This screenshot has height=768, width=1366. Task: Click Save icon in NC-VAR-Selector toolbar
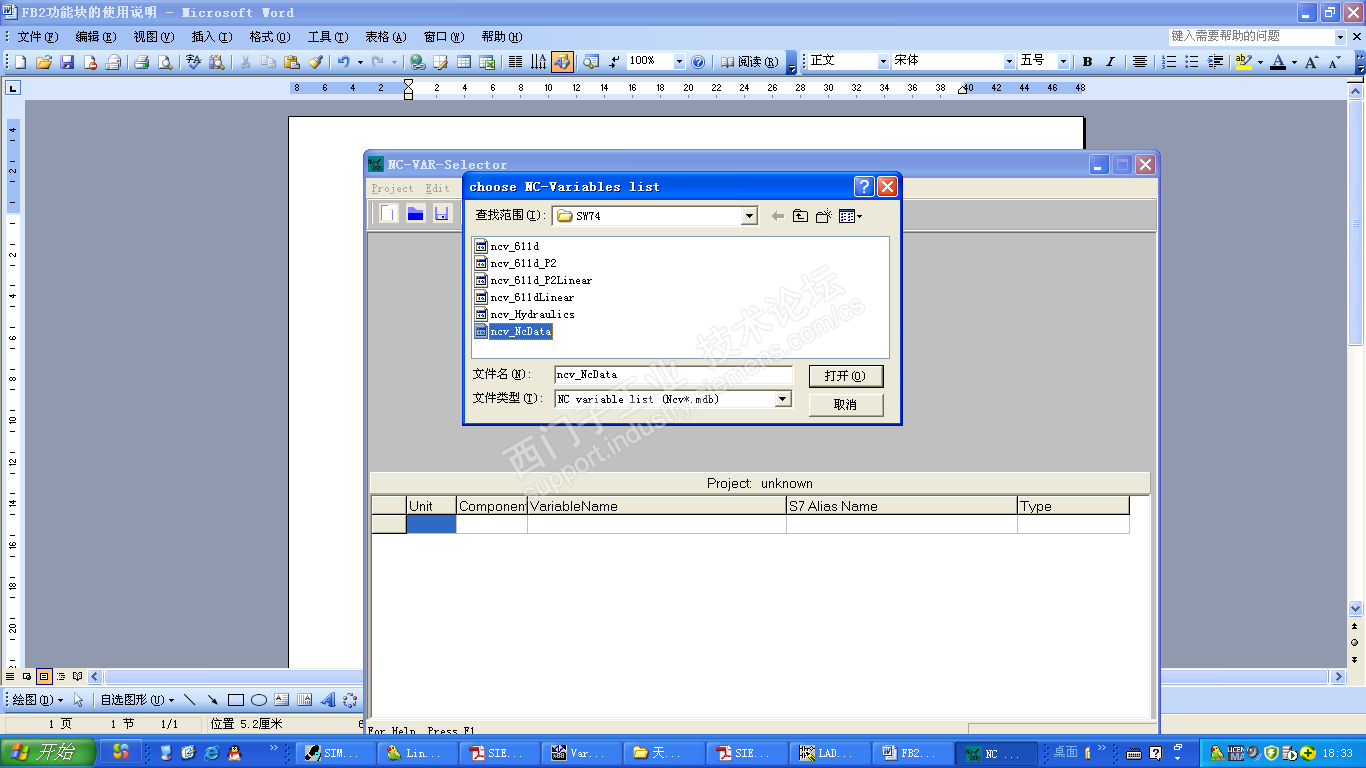pos(441,213)
